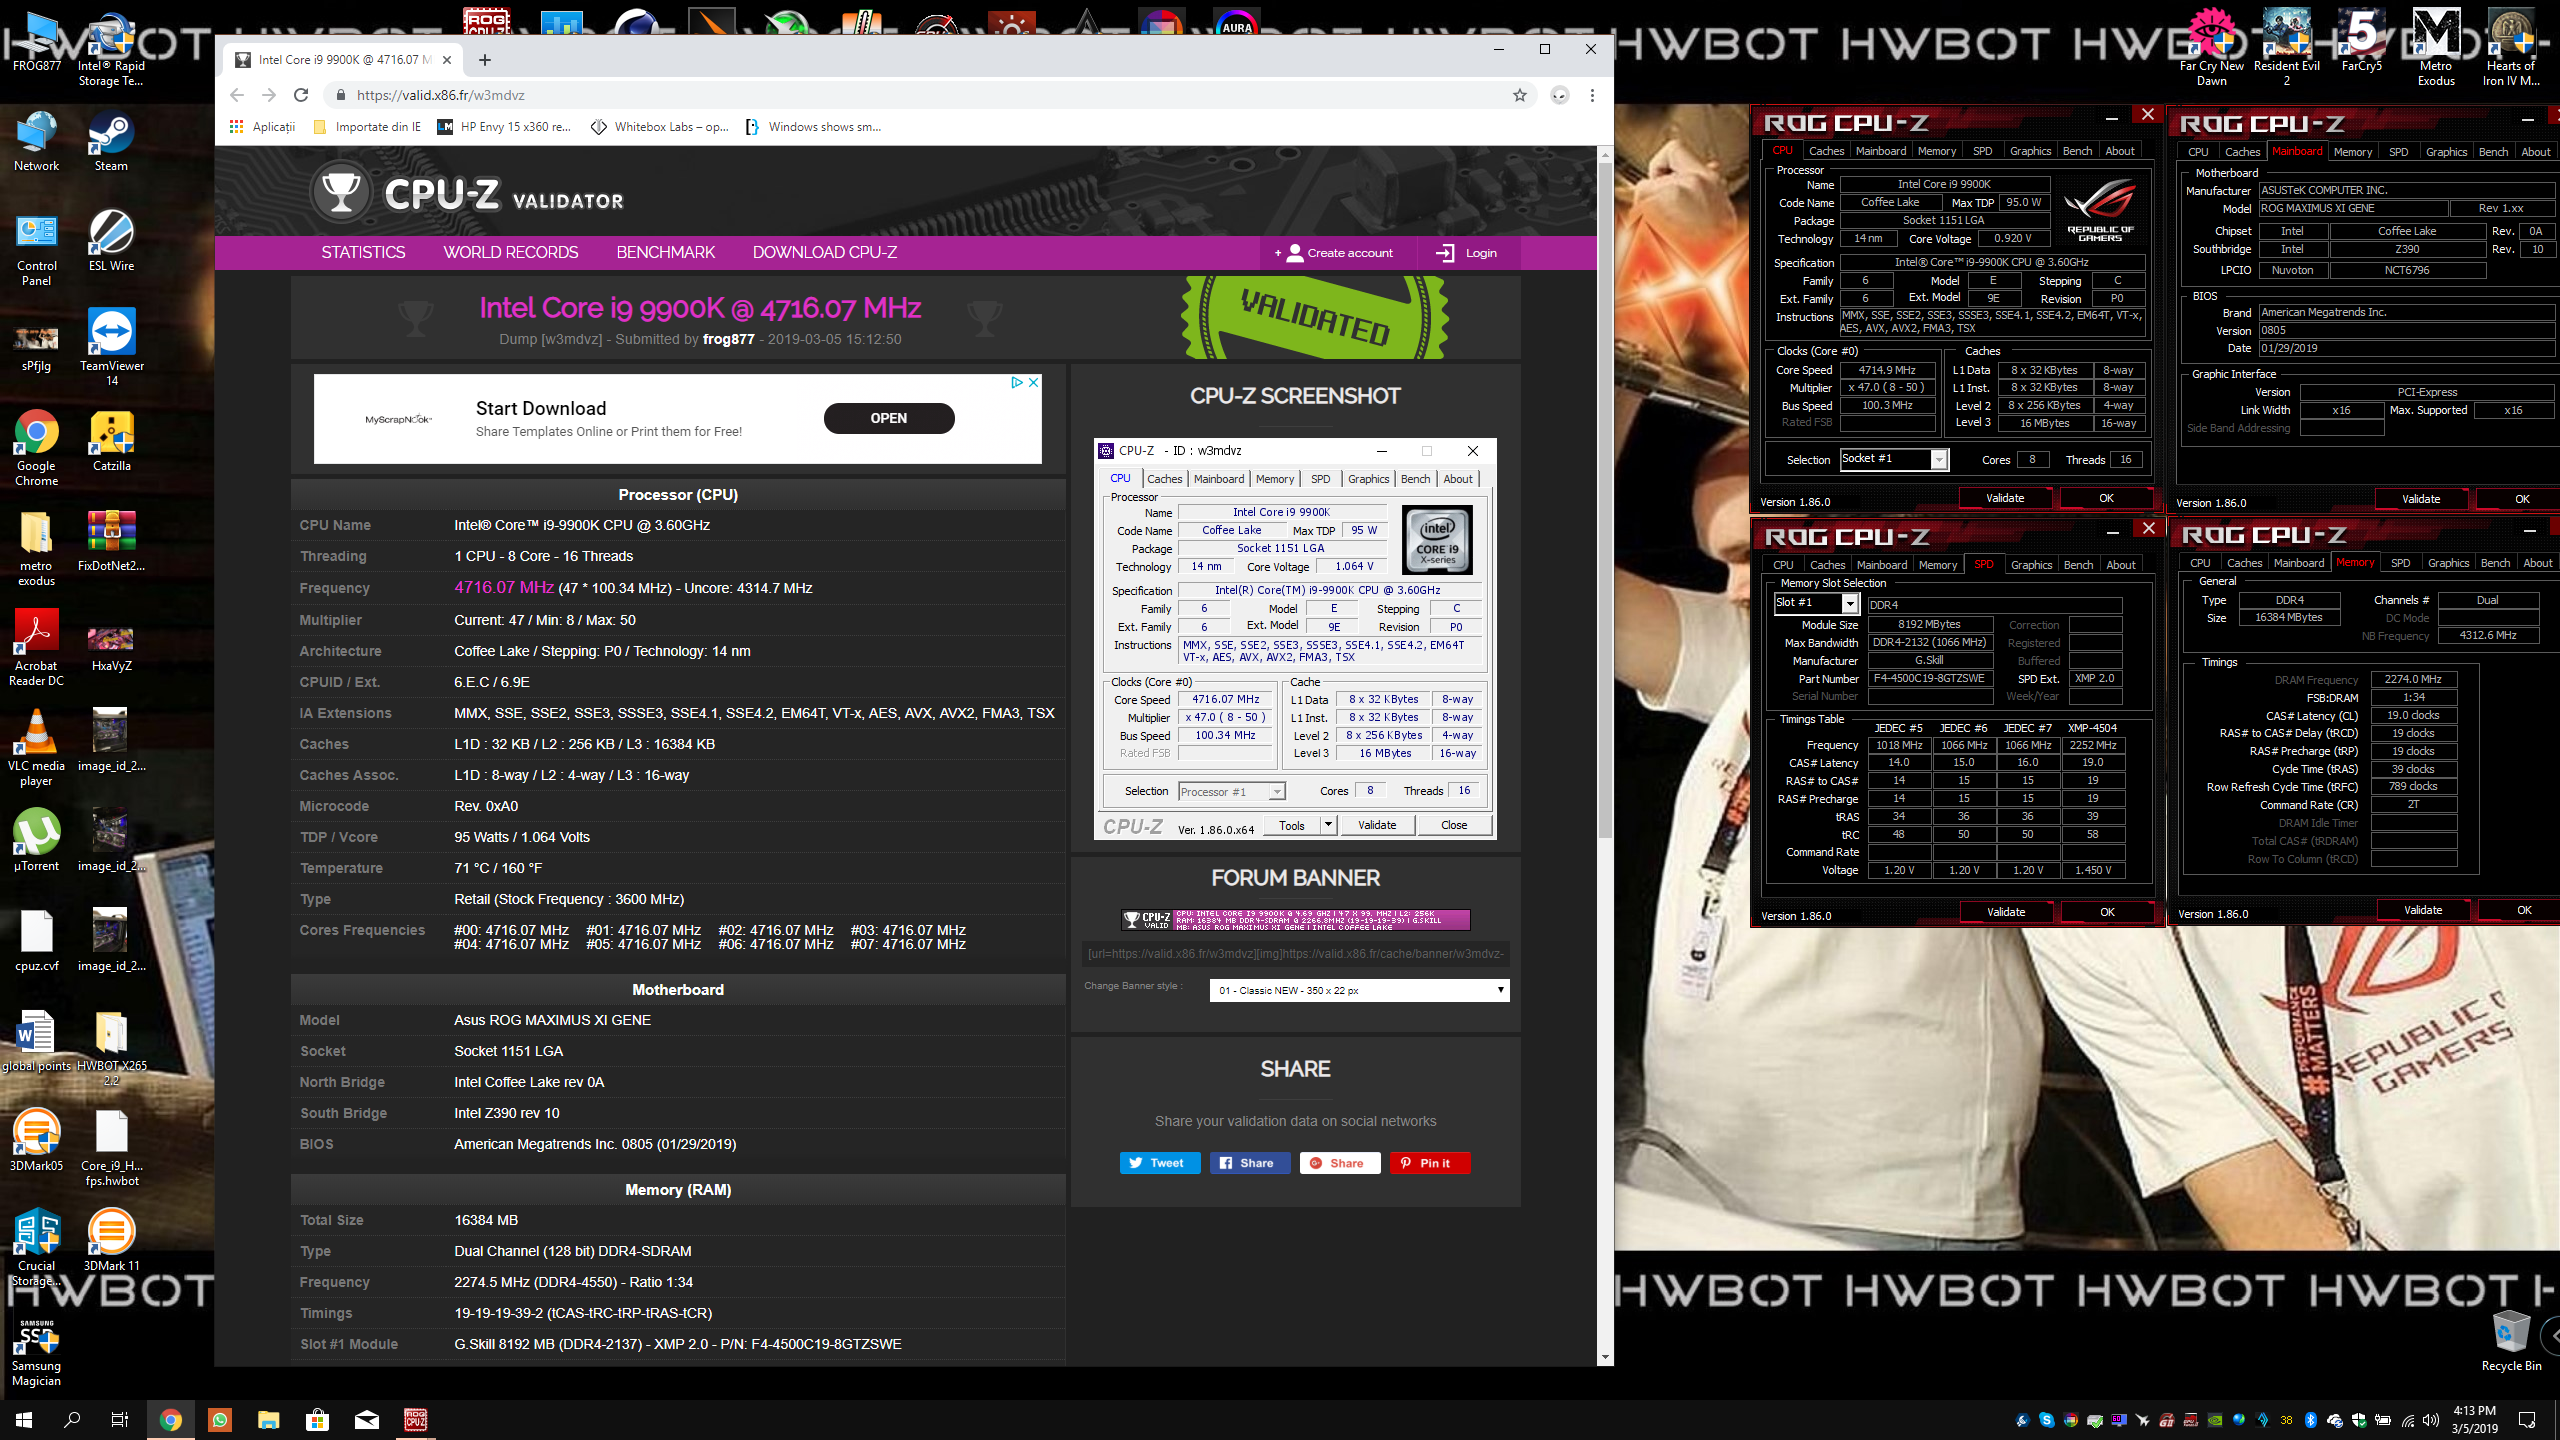Reload the Chrome page
Screen dimensions: 2560x1440
pos(301,95)
